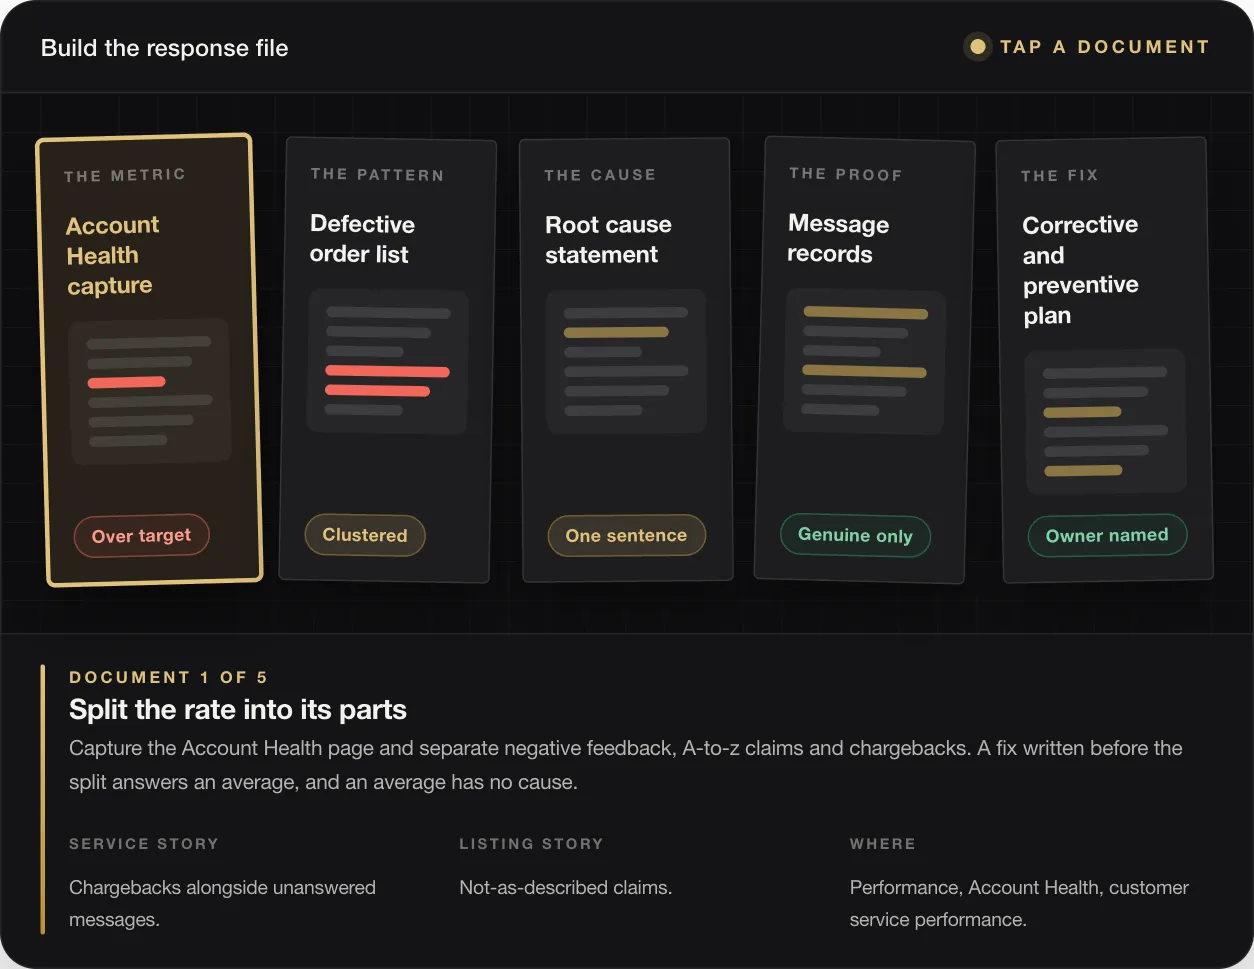Click the 'Build the response file' heading

(x=165, y=48)
